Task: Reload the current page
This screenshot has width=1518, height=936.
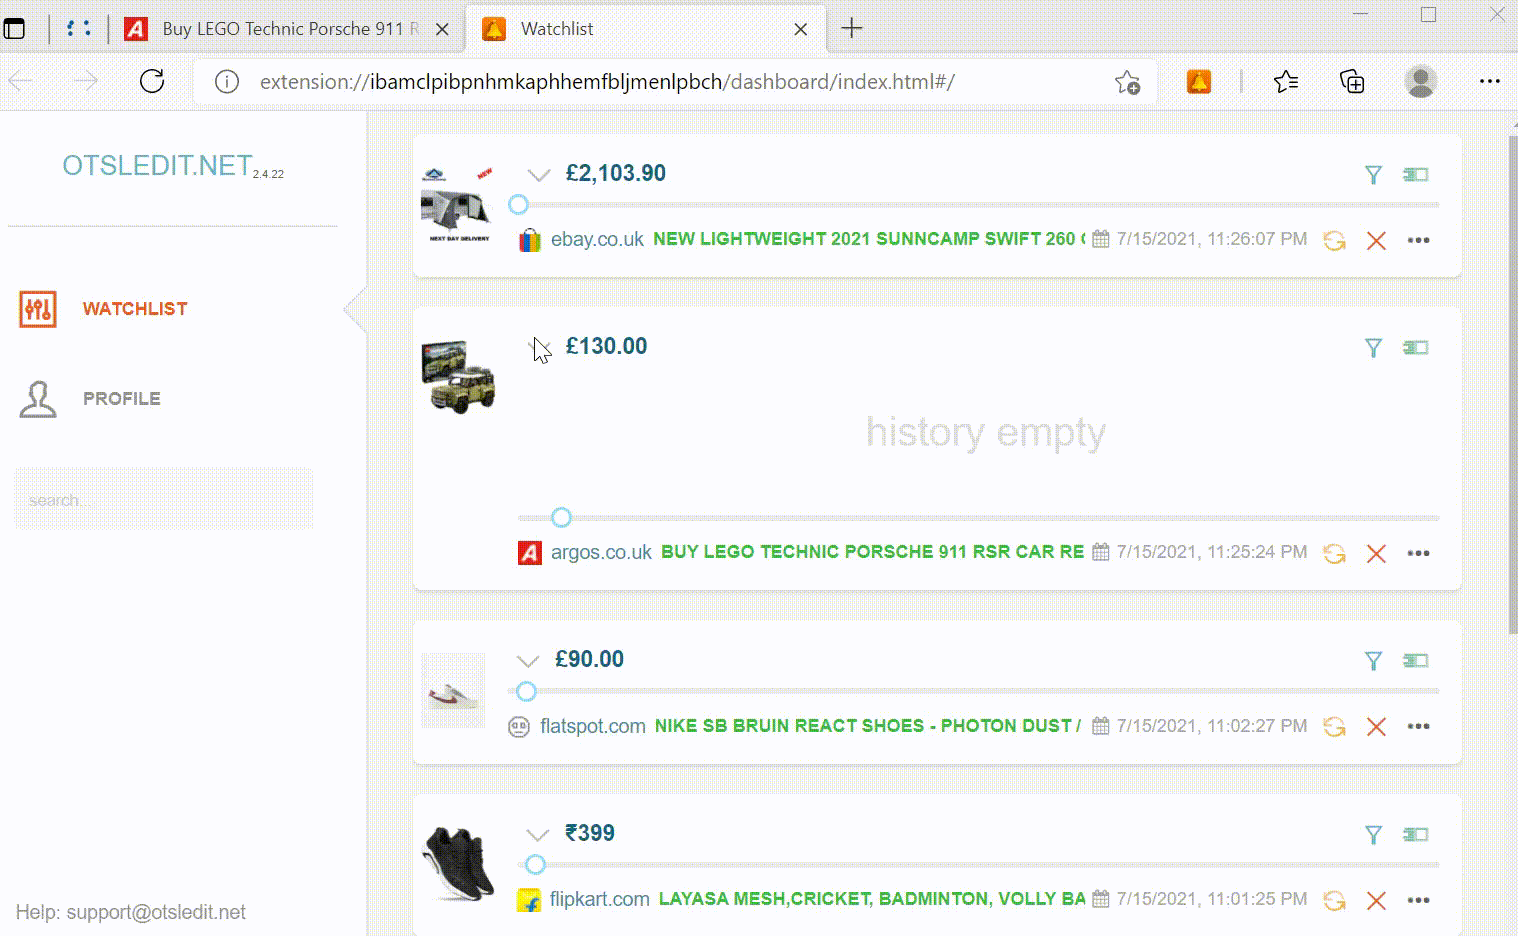Action: tap(152, 81)
